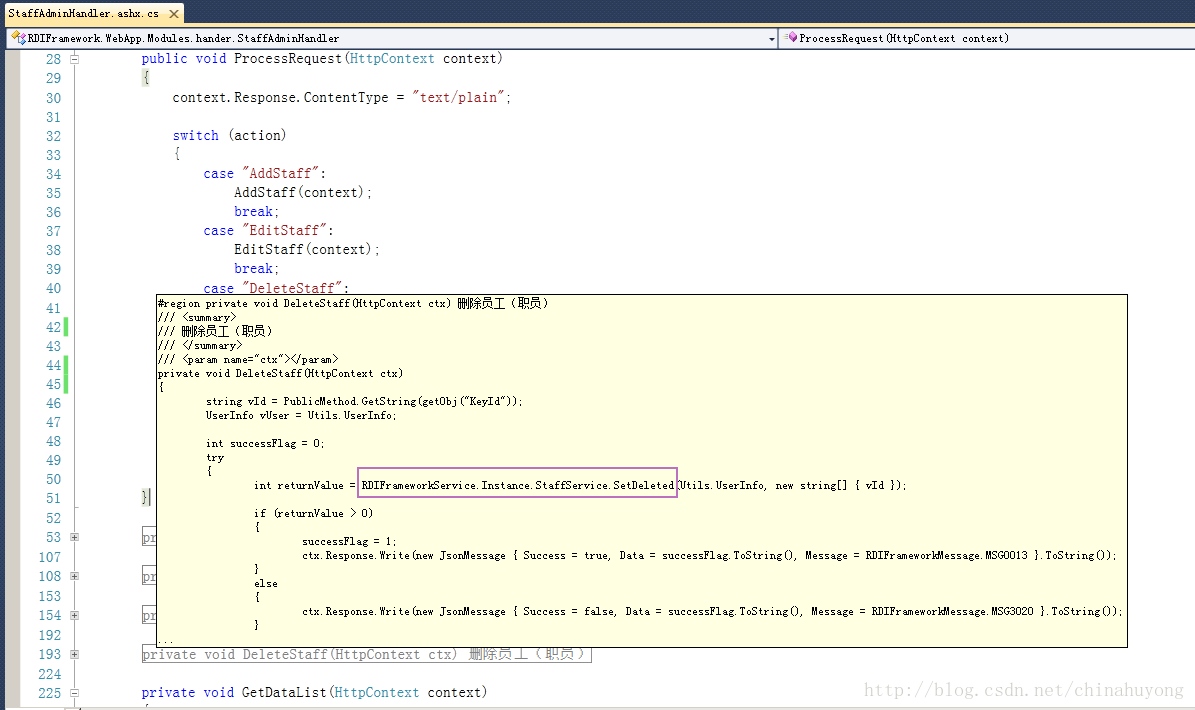Click the HttpContext type in line 28
Viewport: 1195px width, 710px height.
click(392, 59)
